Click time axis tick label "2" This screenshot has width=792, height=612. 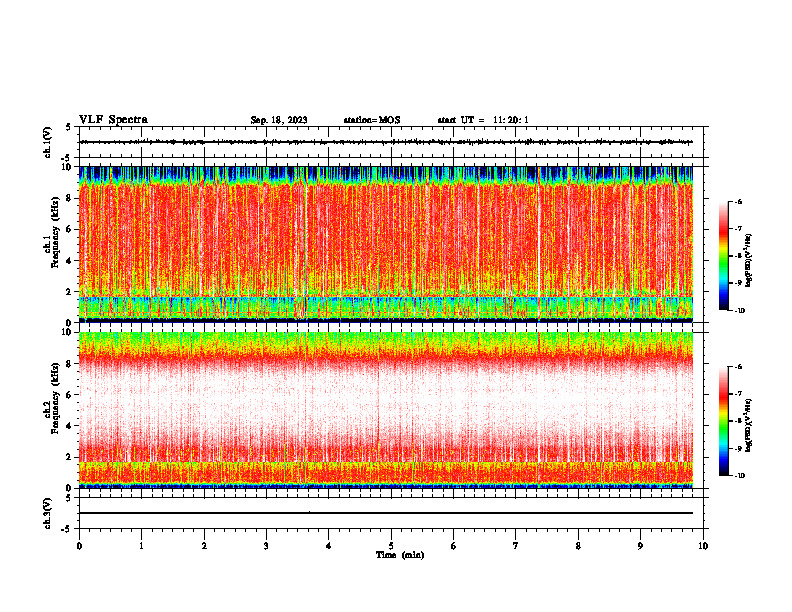tap(204, 546)
